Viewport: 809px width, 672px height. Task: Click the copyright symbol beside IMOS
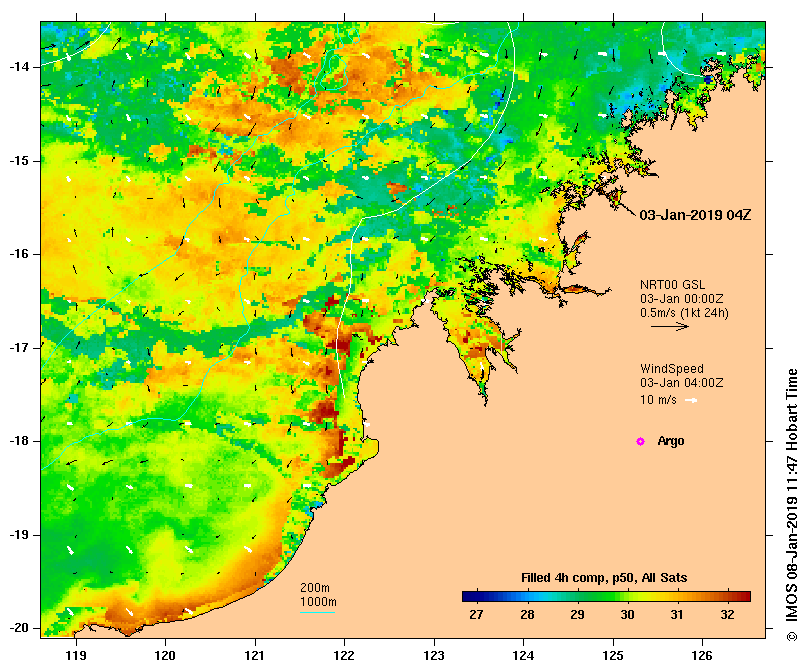tap(792, 636)
